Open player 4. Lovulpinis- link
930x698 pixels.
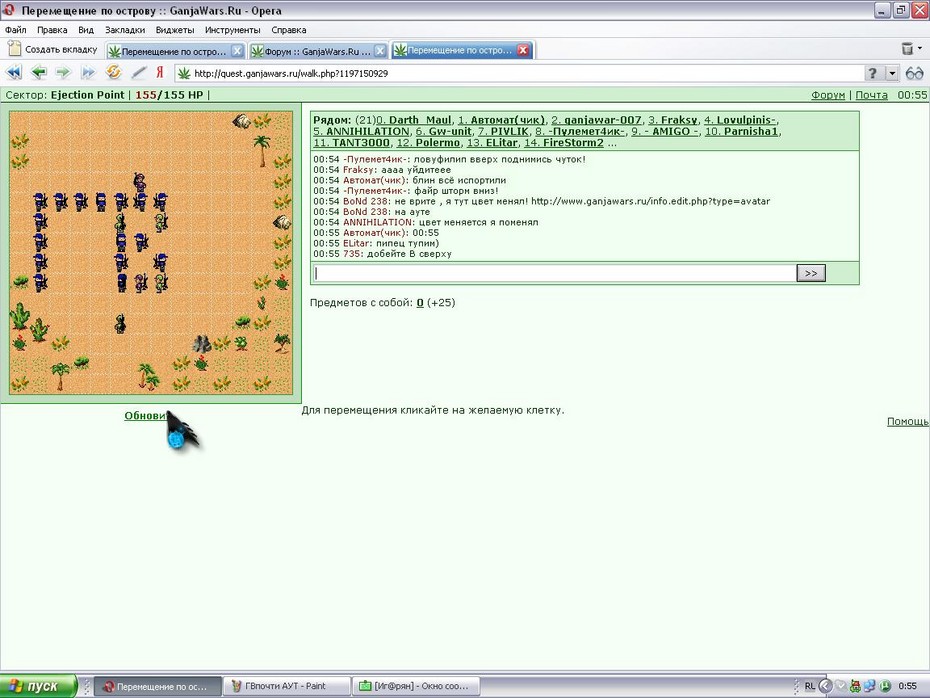[740, 120]
